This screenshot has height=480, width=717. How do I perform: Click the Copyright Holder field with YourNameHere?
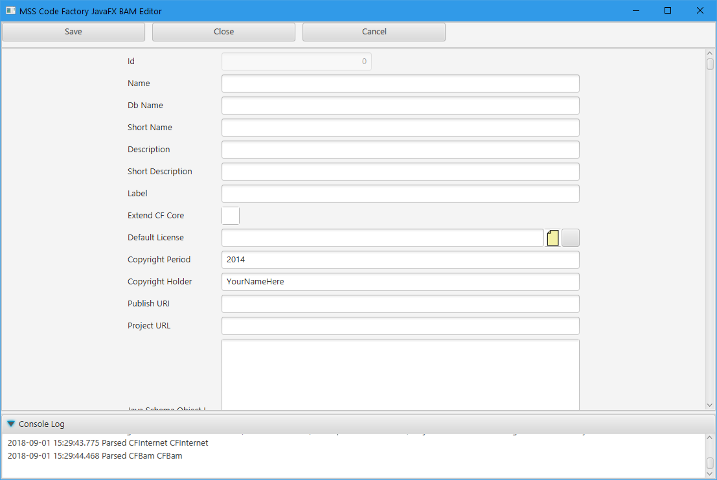point(400,281)
